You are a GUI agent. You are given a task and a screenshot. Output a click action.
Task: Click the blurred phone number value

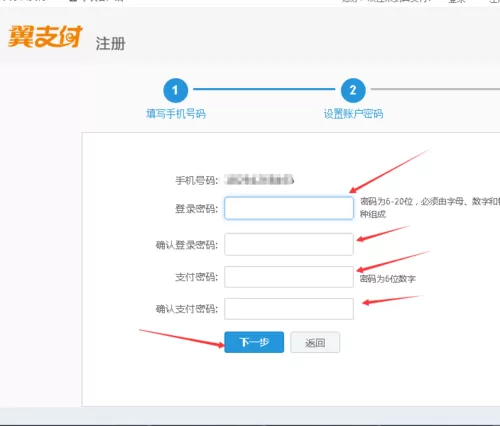coord(259,180)
